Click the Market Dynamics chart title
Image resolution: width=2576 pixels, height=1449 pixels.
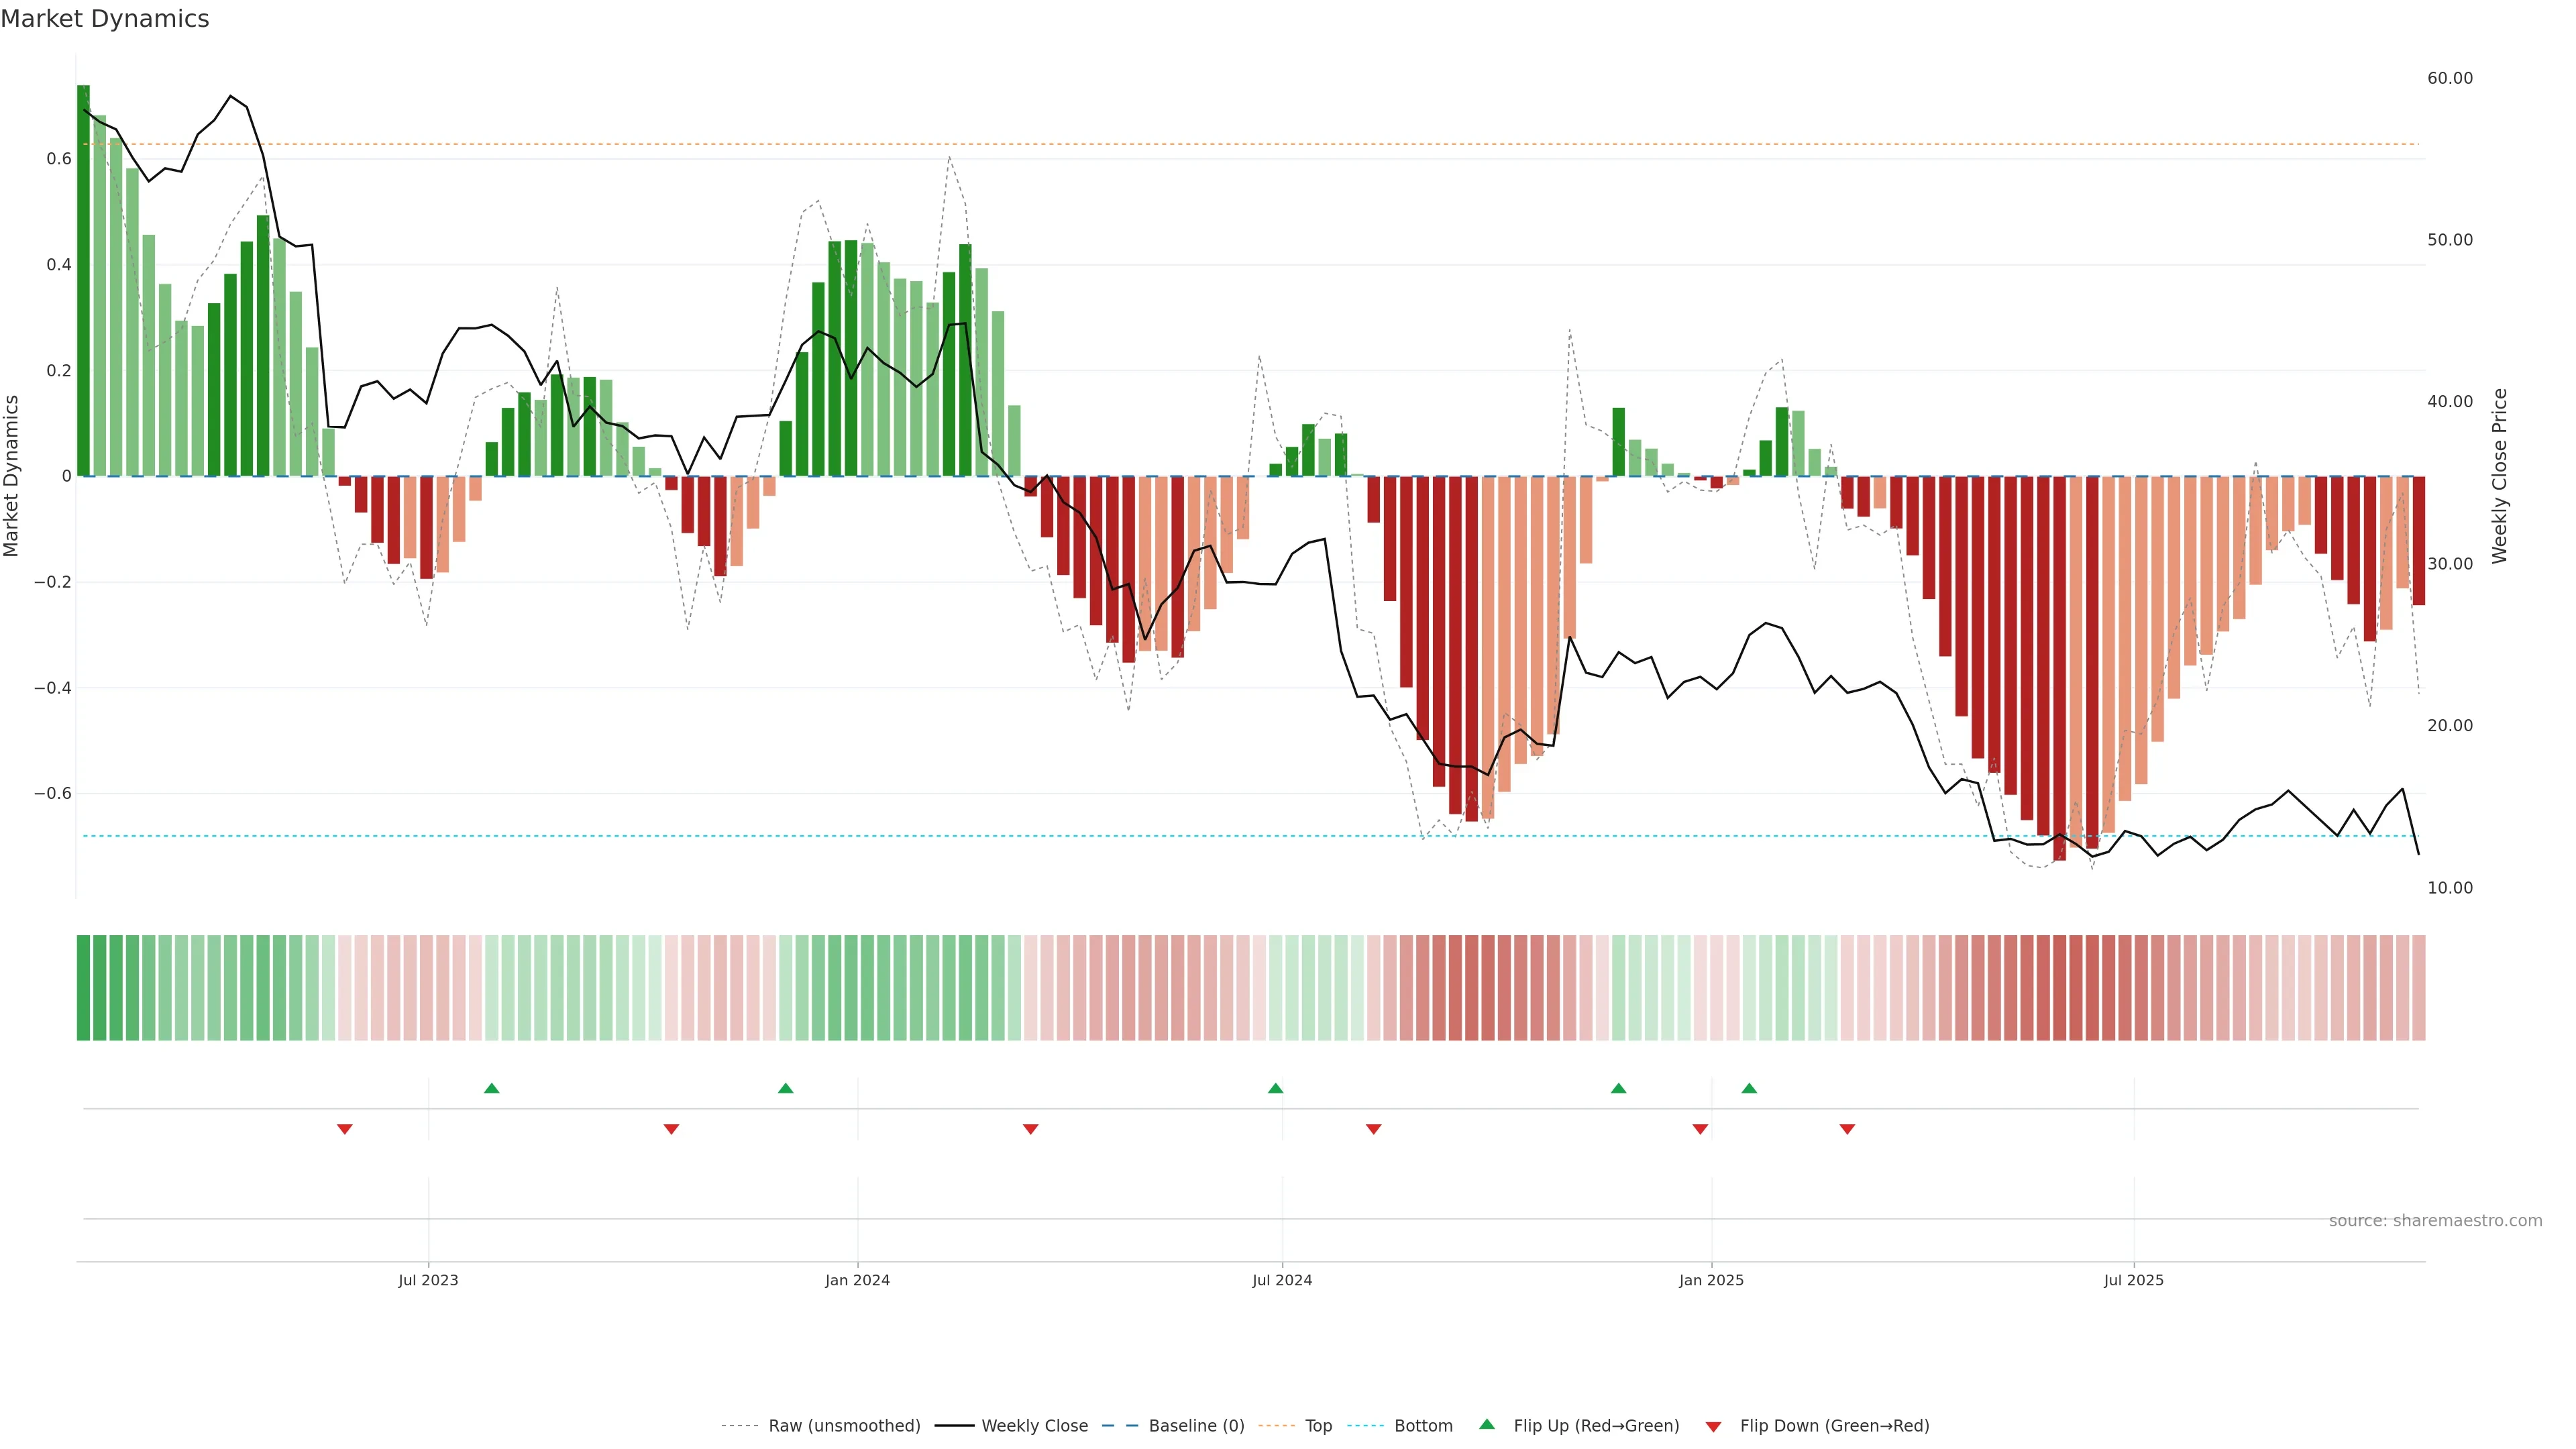[105, 19]
